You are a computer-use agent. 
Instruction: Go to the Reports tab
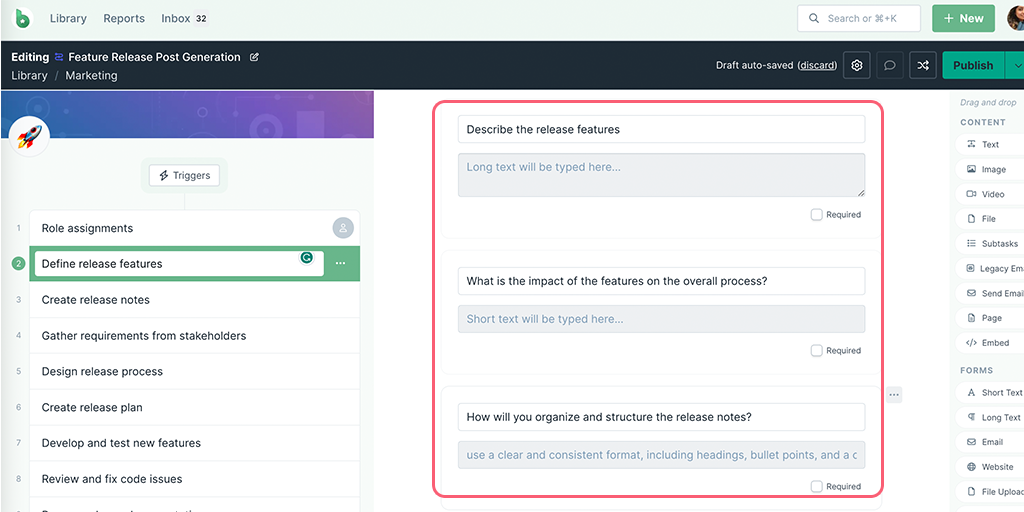click(x=124, y=18)
